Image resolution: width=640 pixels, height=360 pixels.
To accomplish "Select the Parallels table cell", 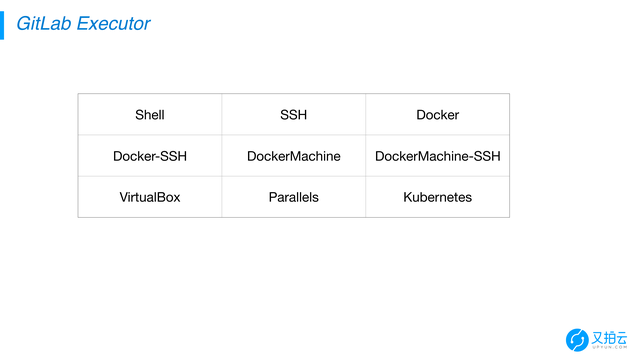I will (x=293, y=197).
